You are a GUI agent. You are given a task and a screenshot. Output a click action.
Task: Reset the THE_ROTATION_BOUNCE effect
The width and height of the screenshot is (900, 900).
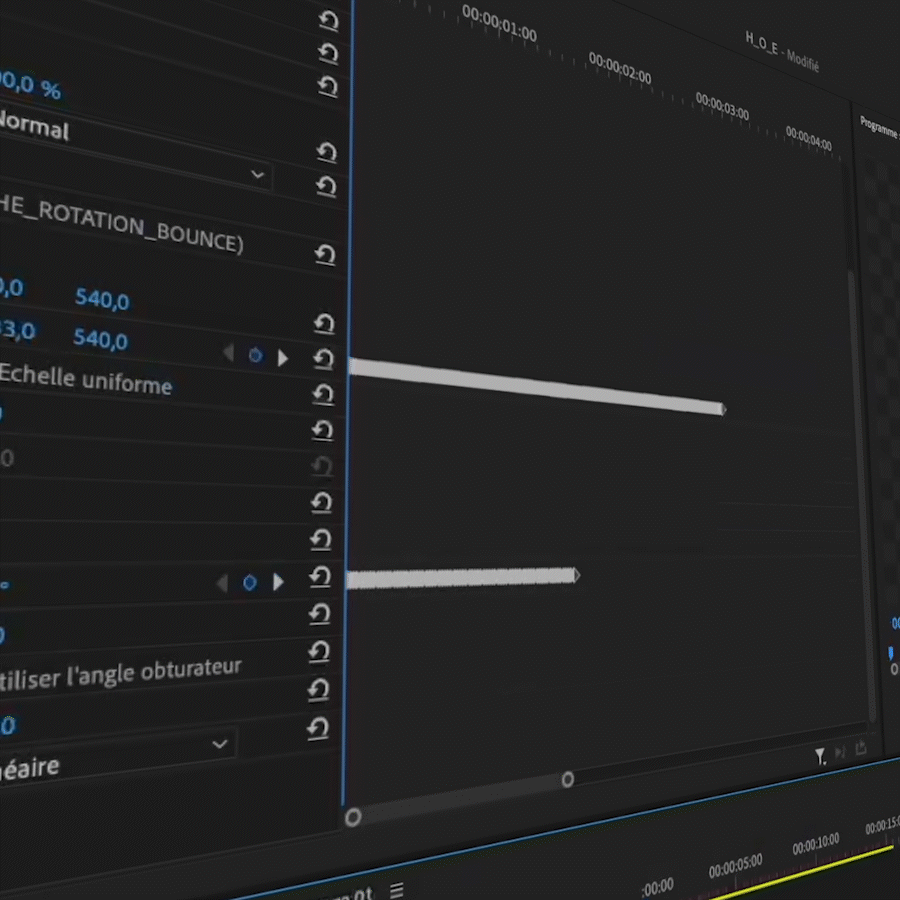click(x=324, y=255)
